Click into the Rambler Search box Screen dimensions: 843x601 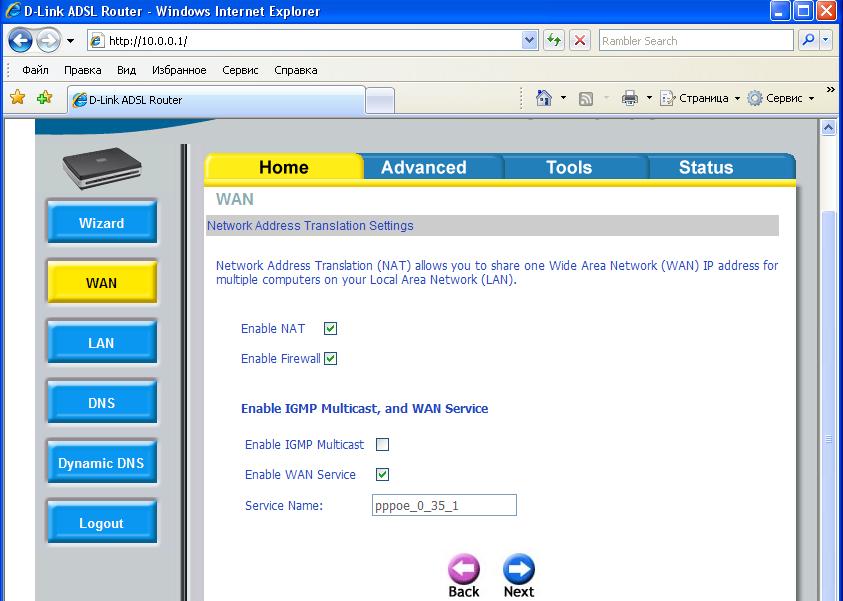(x=696, y=41)
